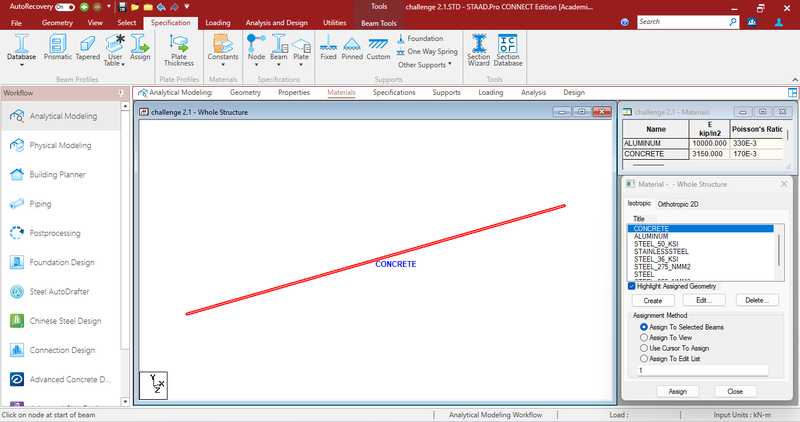This screenshot has width=800, height=422.
Task: Click the Assign button in Material dialog
Action: 678,391
